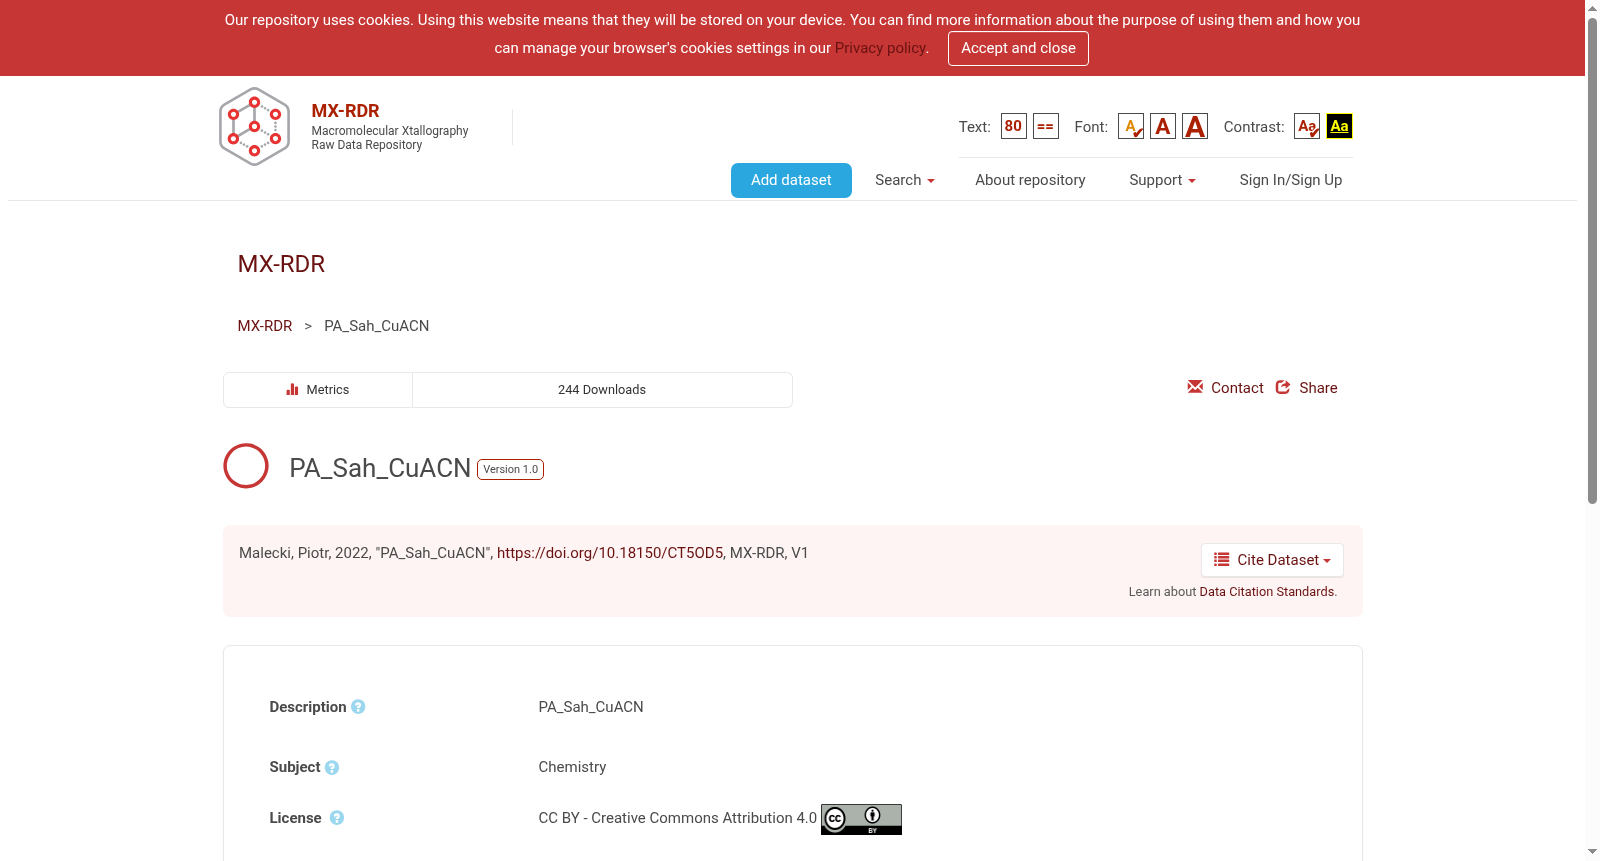Image resolution: width=1600 pixels, height=861 pixels.
Task: Show help for License field
Action: click(337, 818)
